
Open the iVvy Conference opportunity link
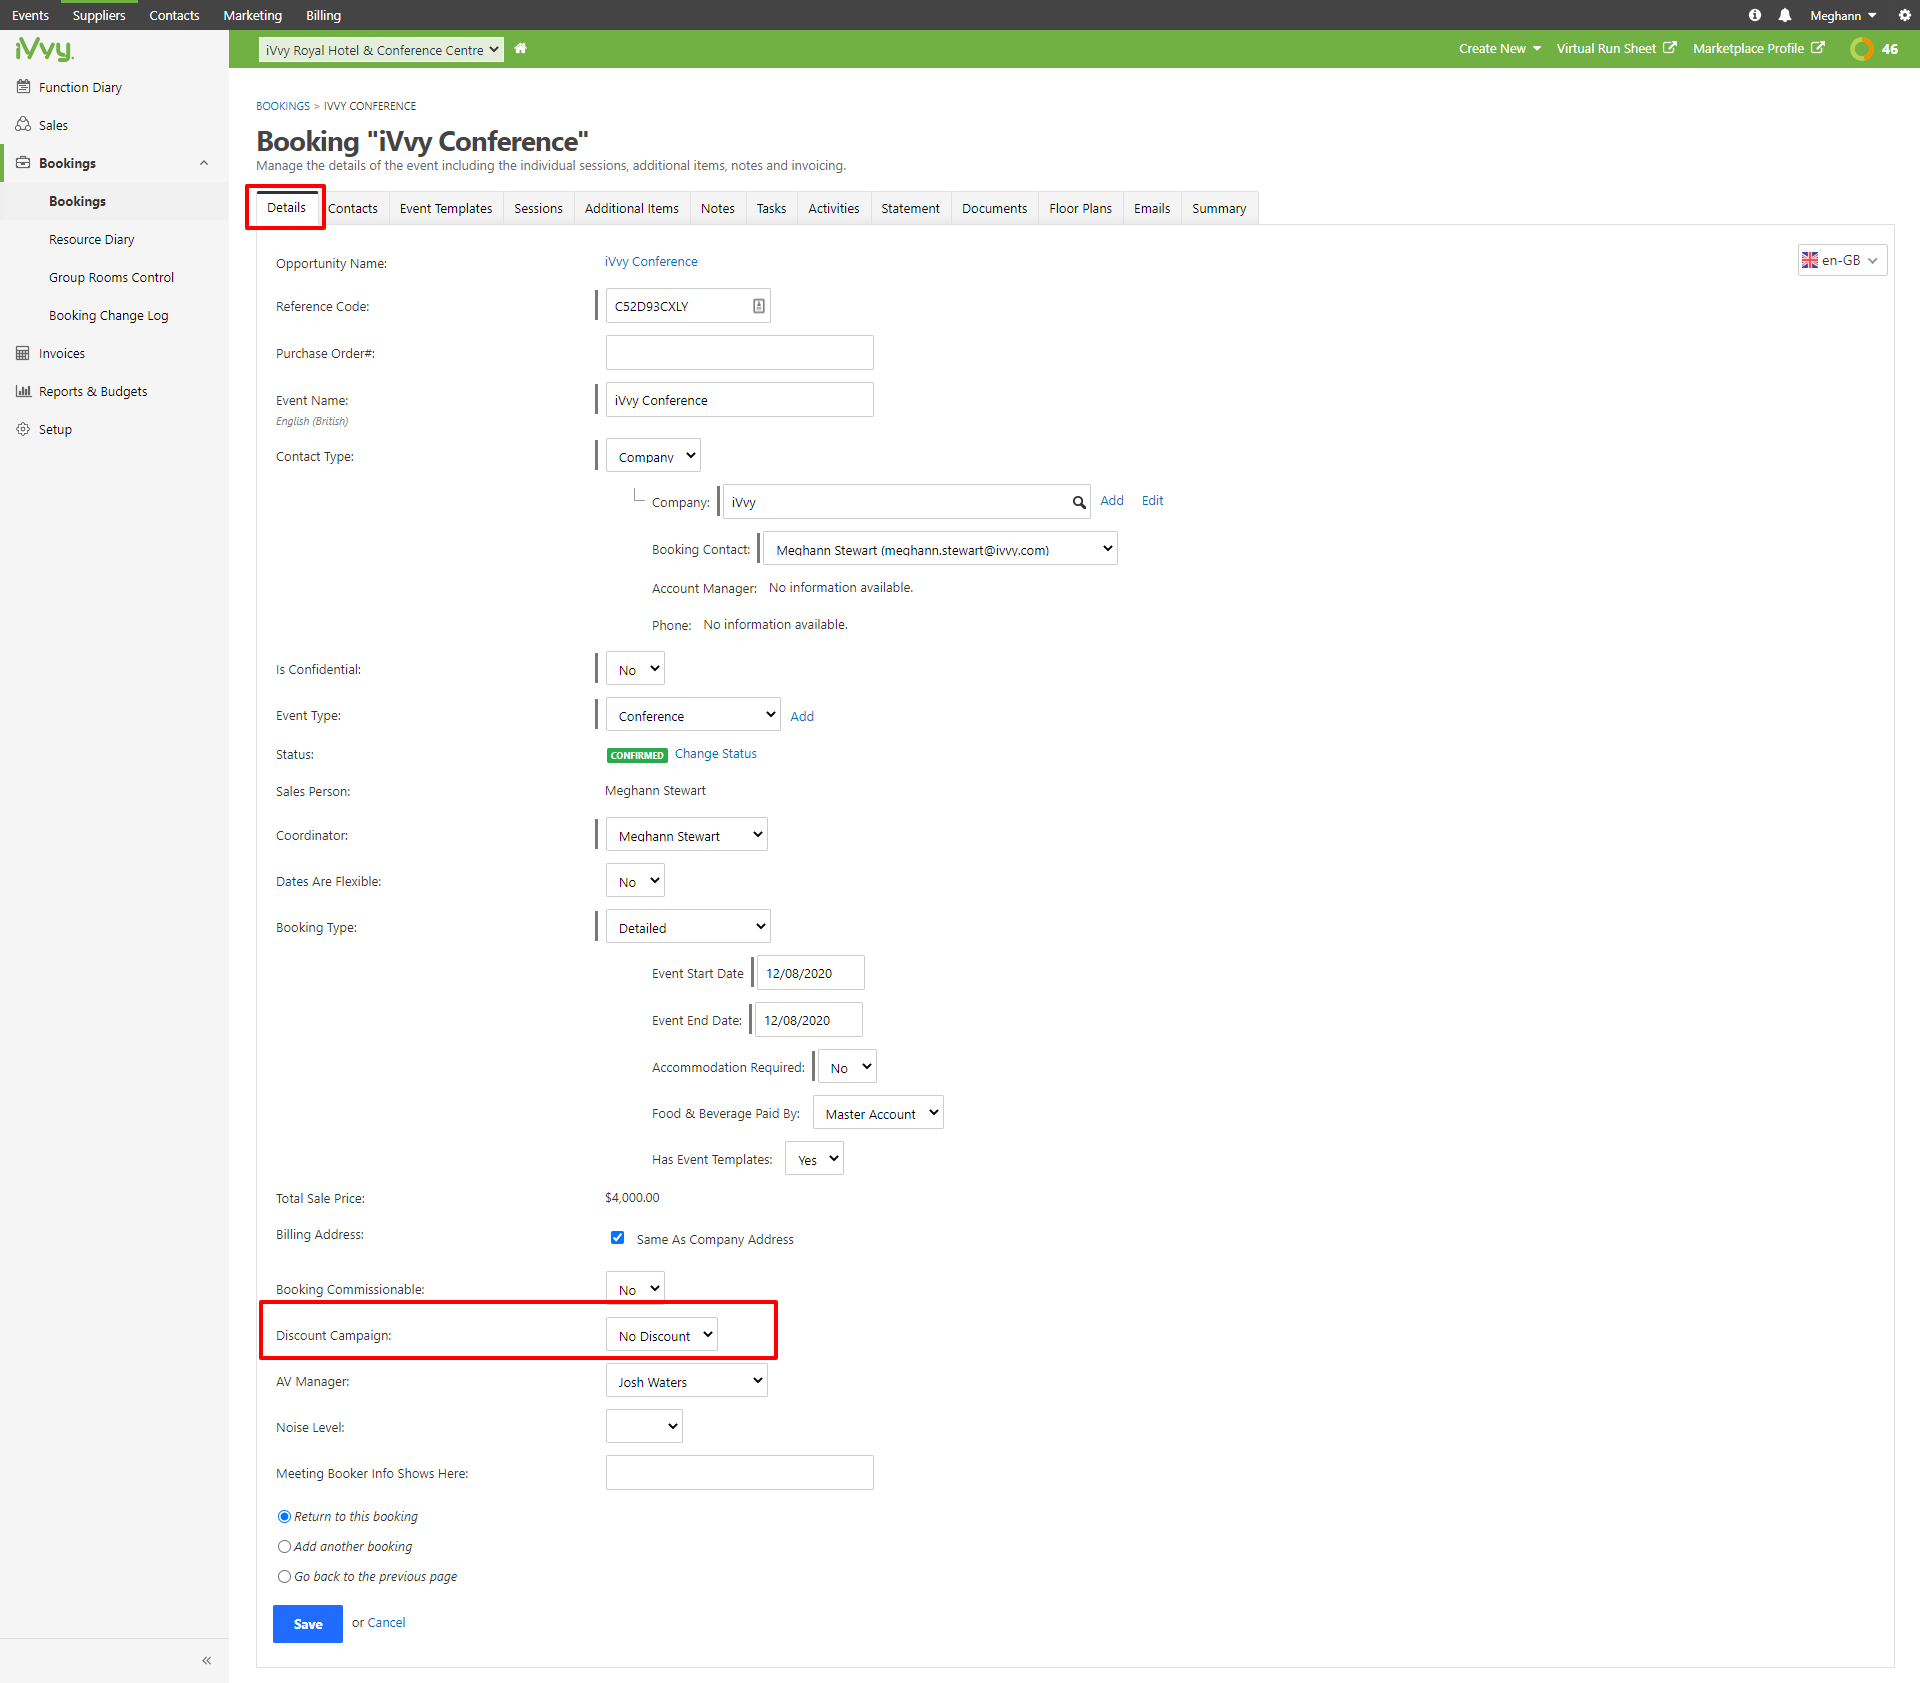pyautogui.click(x=651, y=261)
